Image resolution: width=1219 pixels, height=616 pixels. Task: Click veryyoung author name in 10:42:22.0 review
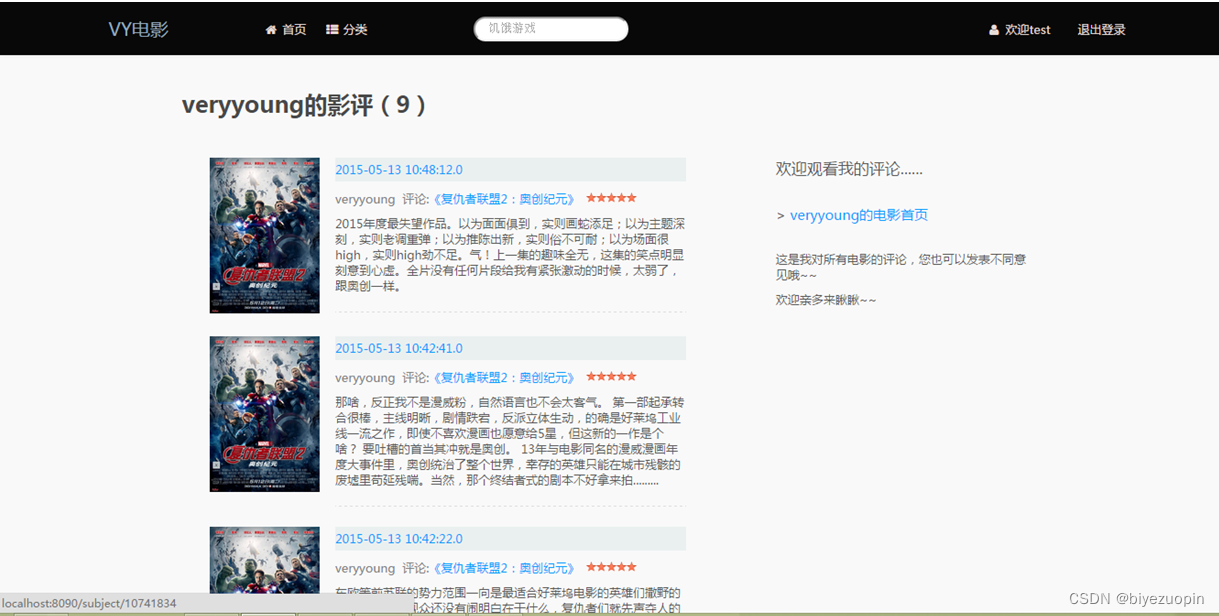[x=365, y=568]
